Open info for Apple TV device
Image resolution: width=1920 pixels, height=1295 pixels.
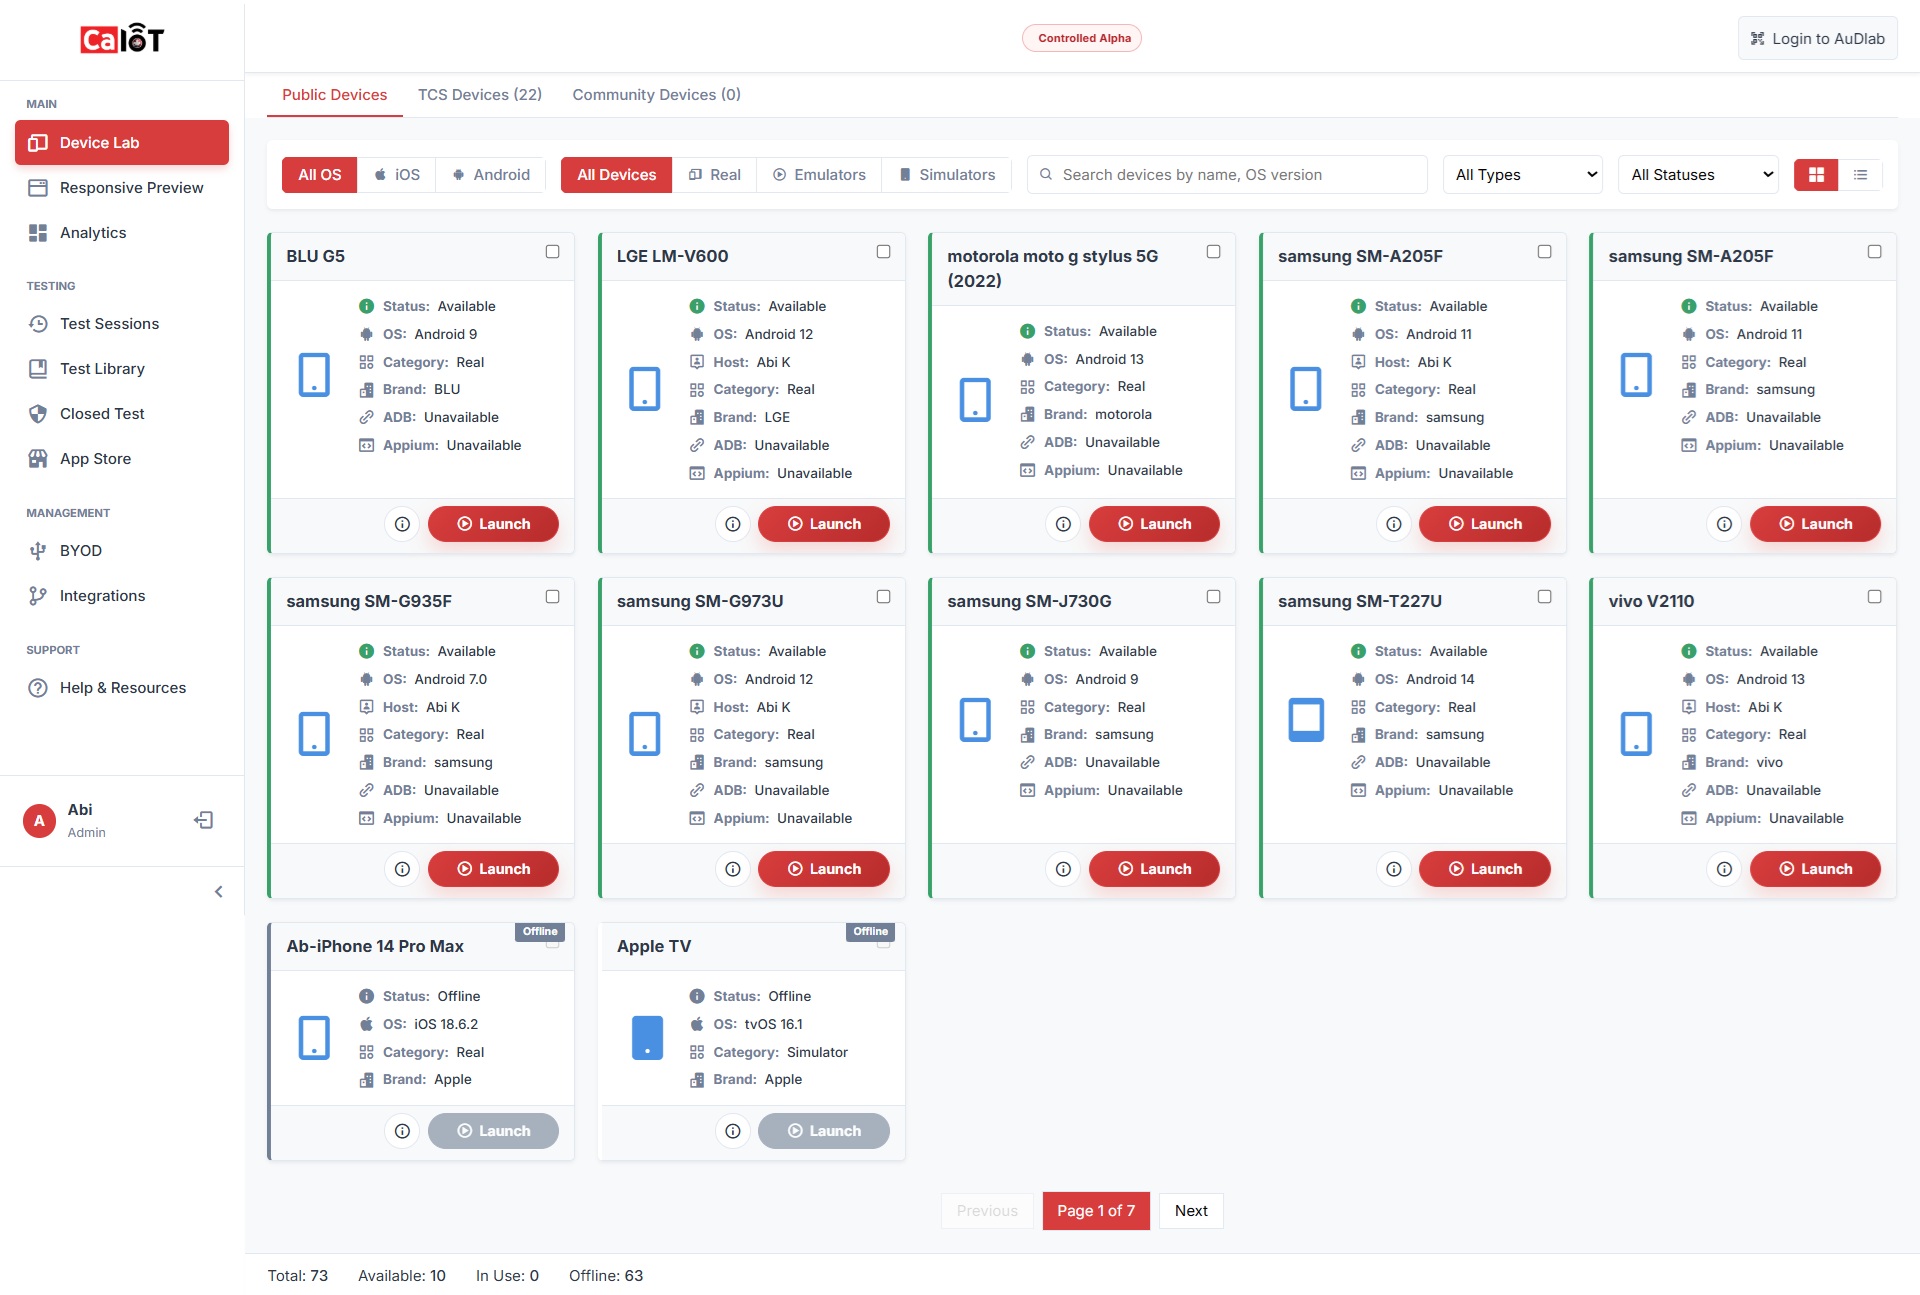(733, 1131)
